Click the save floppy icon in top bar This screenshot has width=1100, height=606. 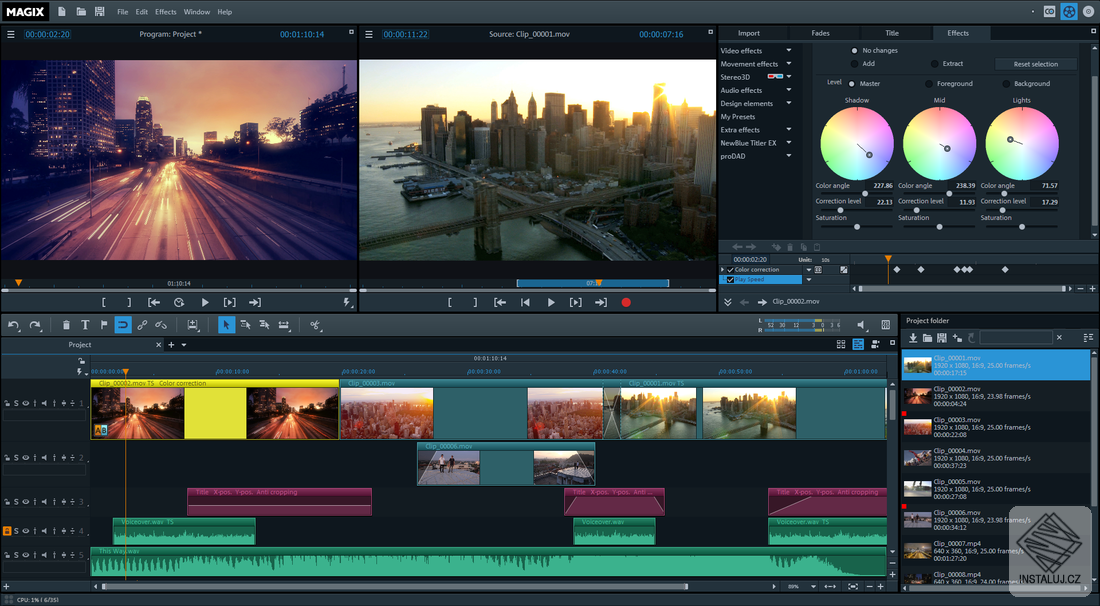click(100, 12)
